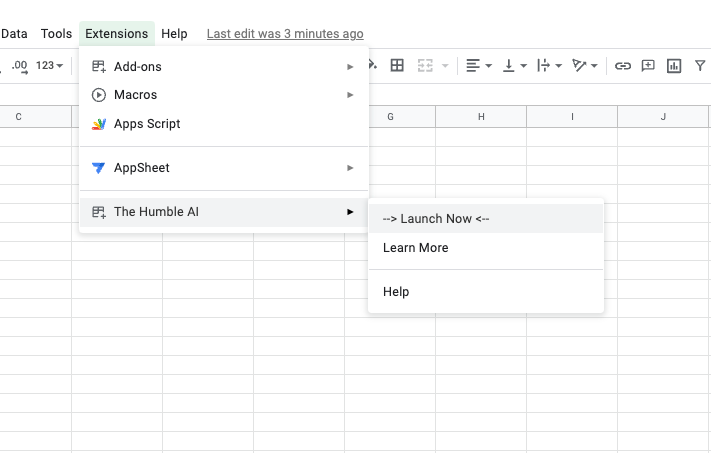
Task: Click the fill color paint bucket icon
Action: (373, 65)
